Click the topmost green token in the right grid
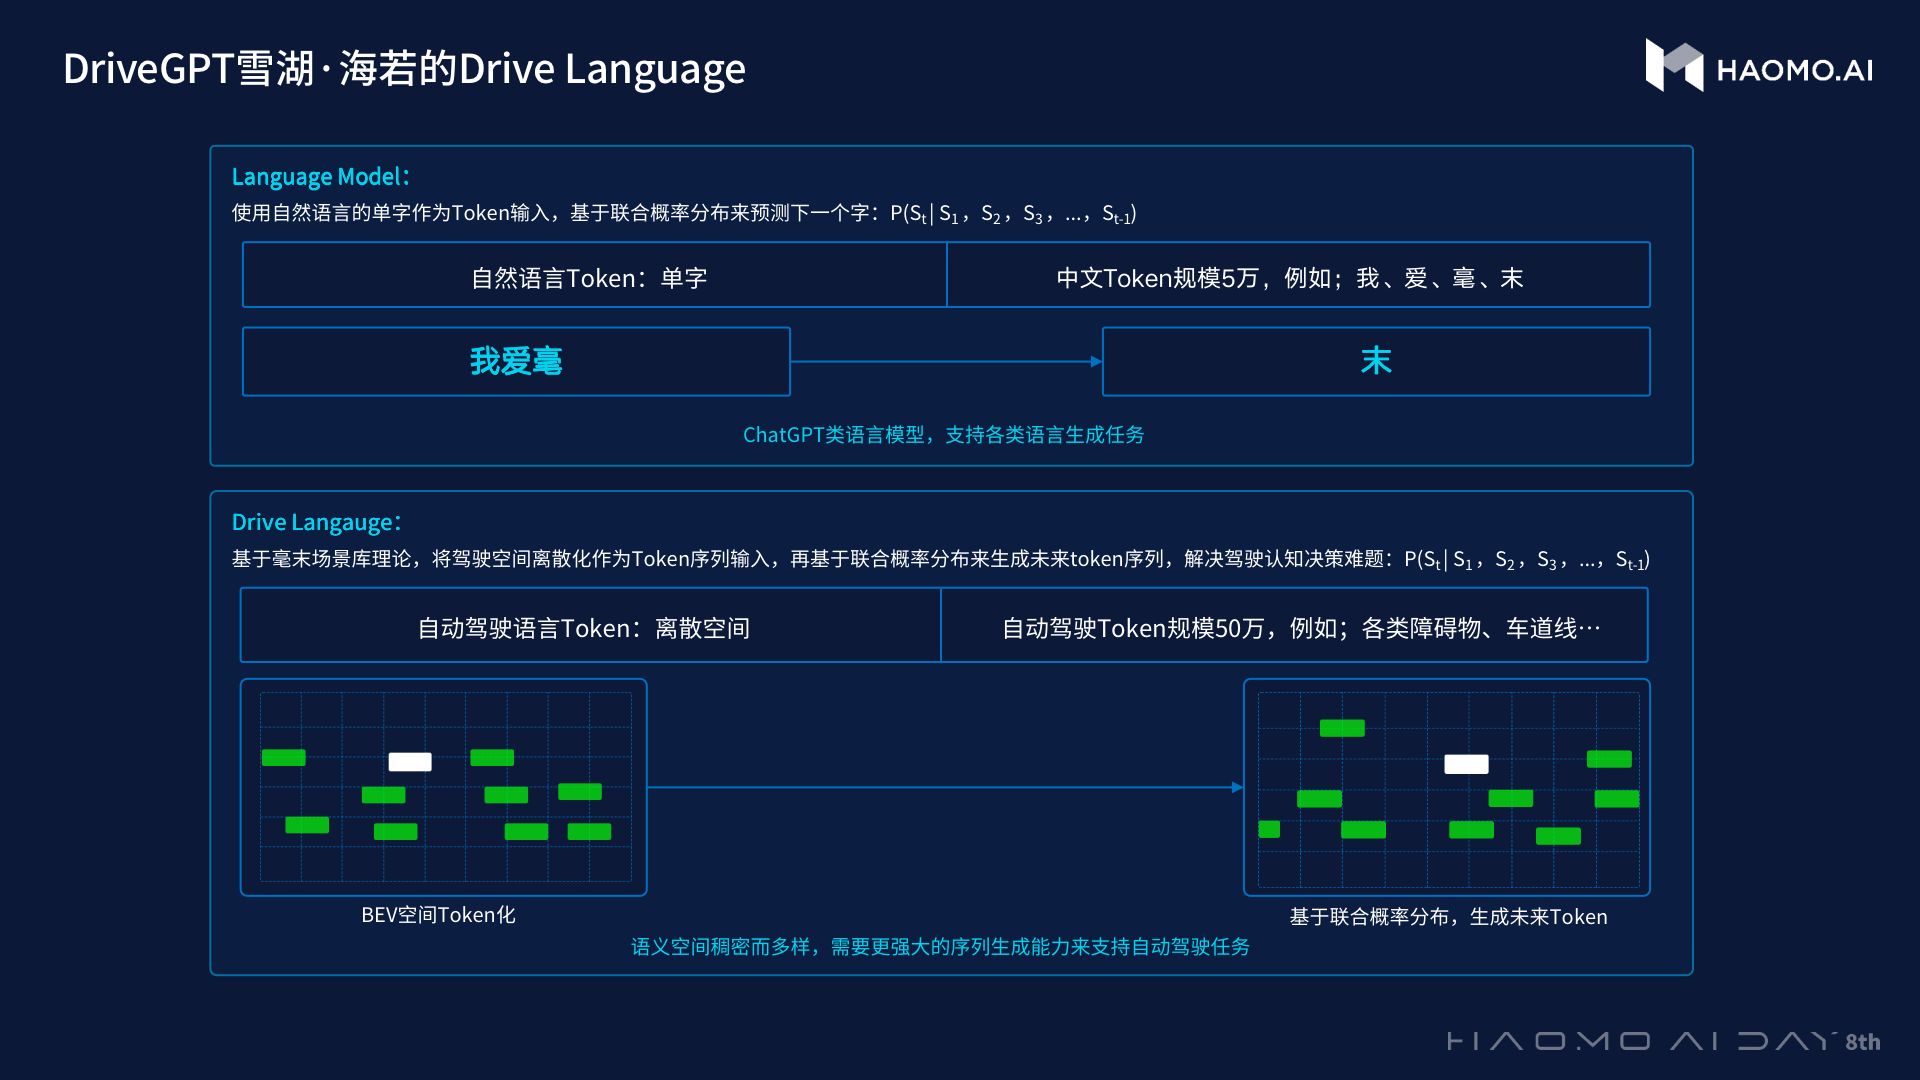This screenshot has width=1920, height=1080. click(x=1341, y=729)
